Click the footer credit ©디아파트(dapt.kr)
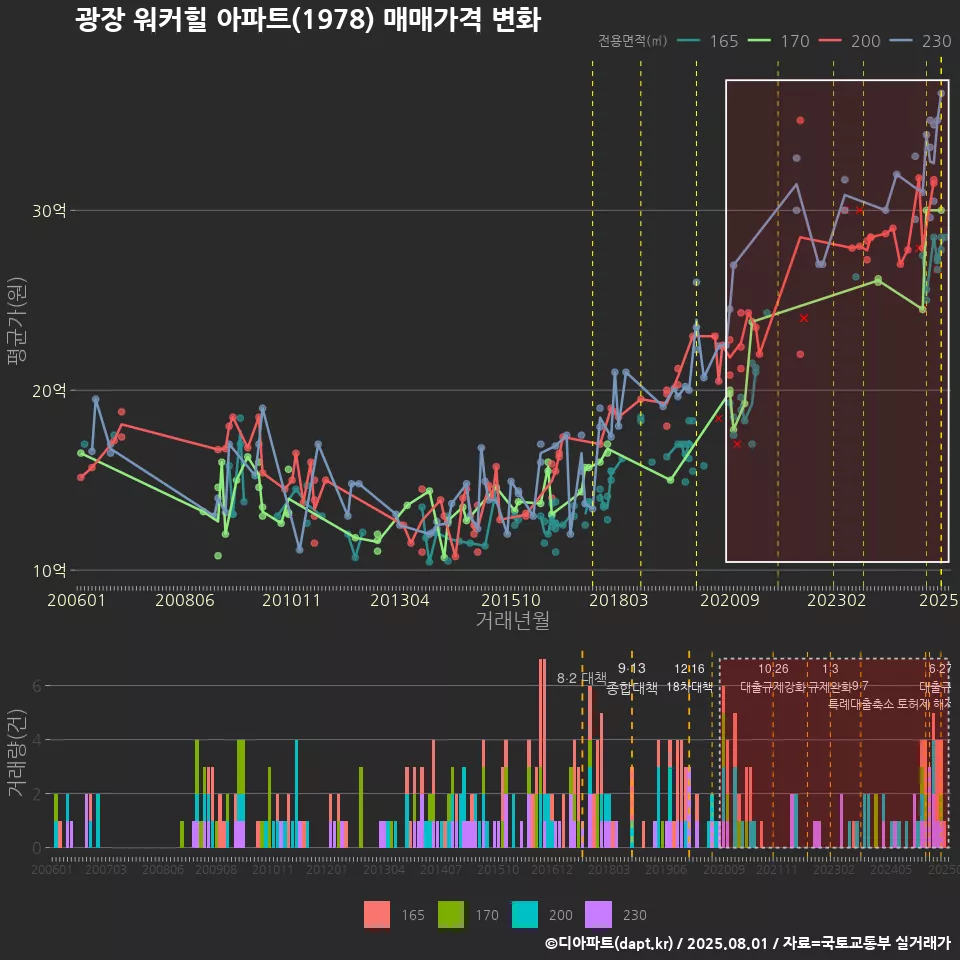This screenshot has width=960, height=960. tap(609, 943)
